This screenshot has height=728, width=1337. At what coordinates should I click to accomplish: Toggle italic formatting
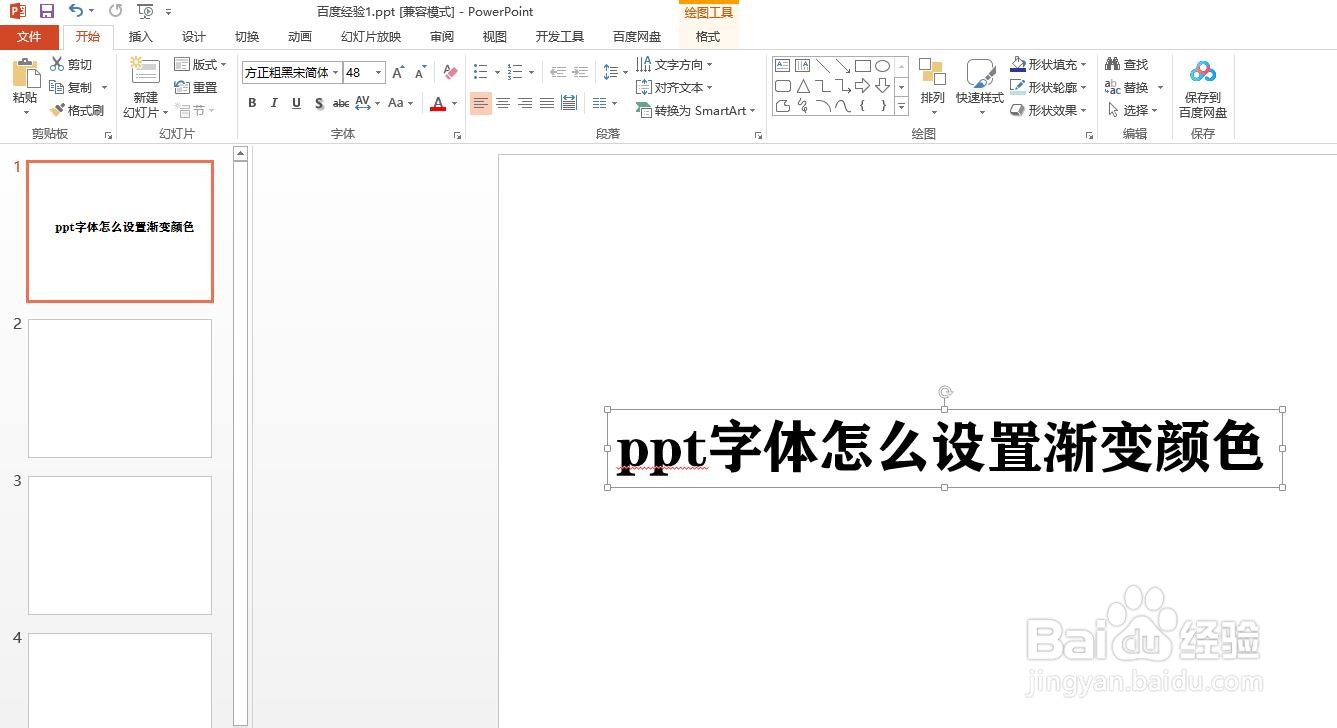click(x=274, y=103)
